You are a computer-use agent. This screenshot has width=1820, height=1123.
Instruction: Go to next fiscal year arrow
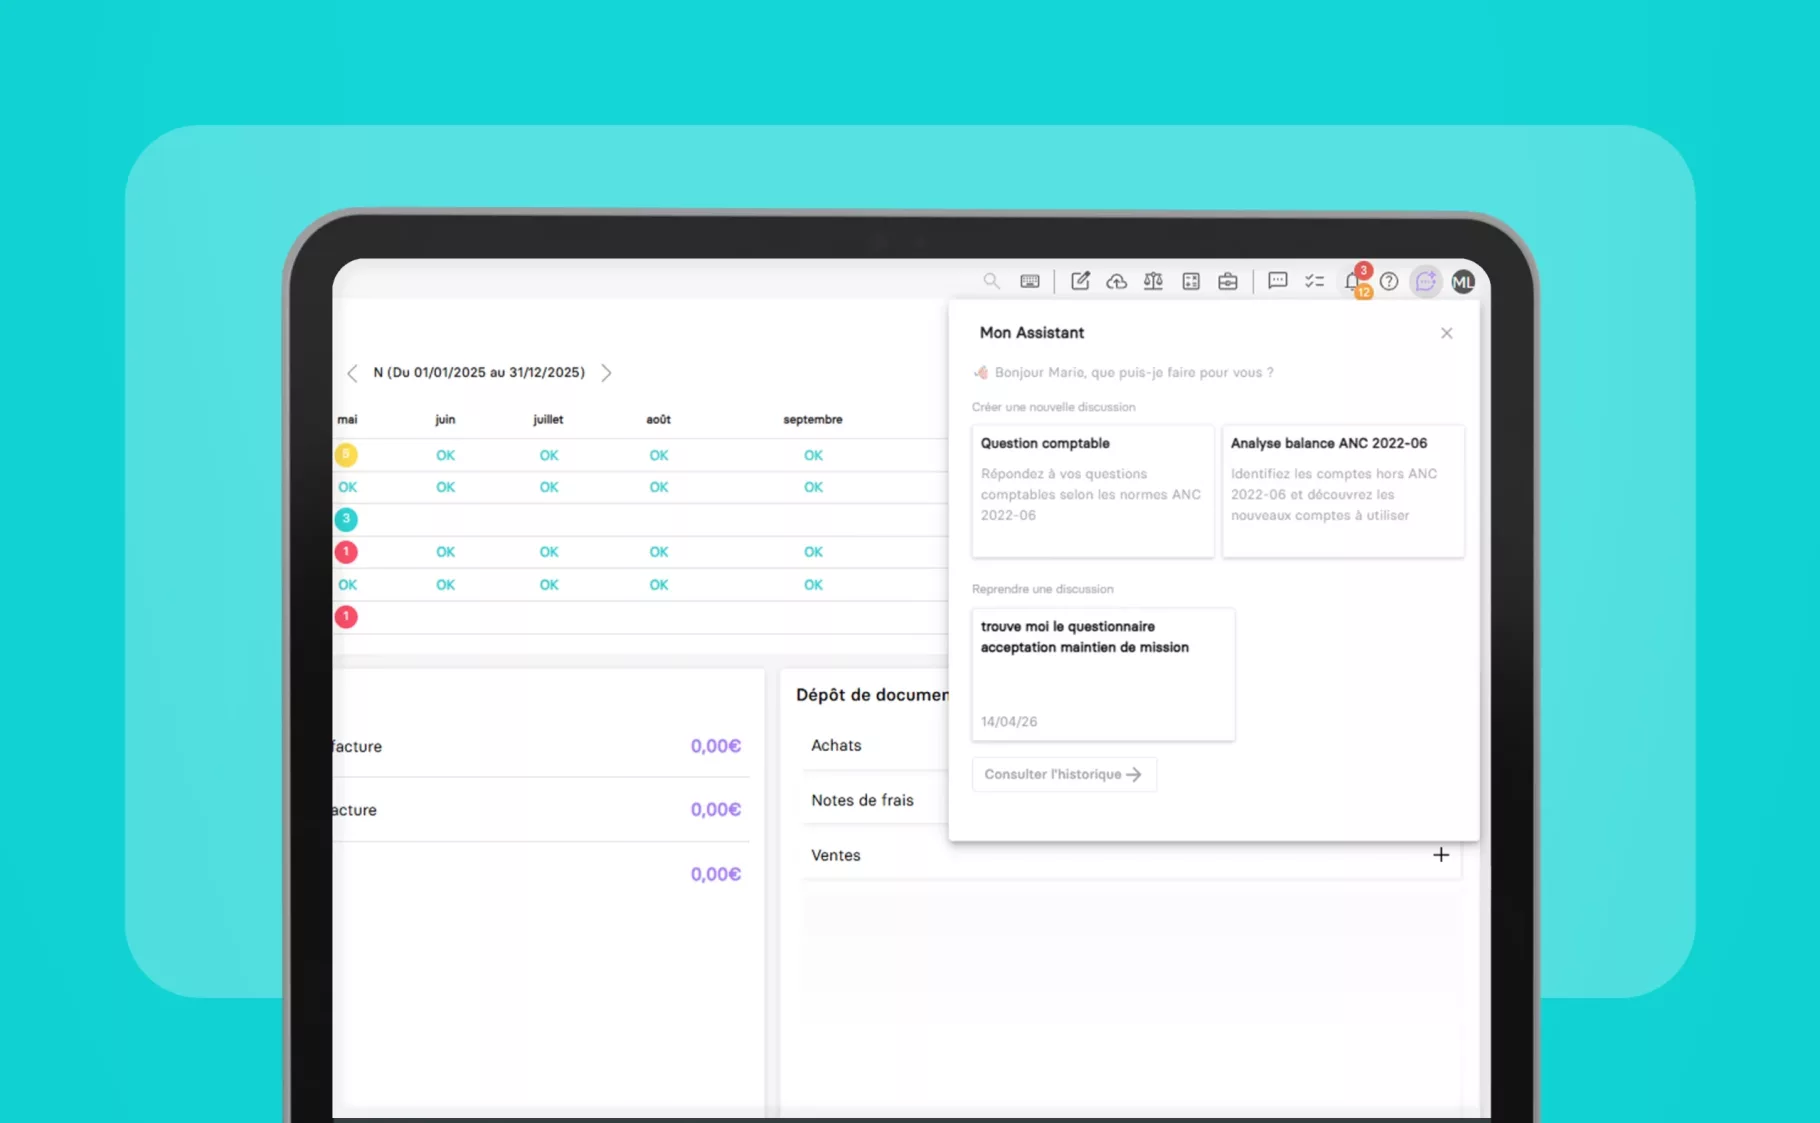point(606,373)
